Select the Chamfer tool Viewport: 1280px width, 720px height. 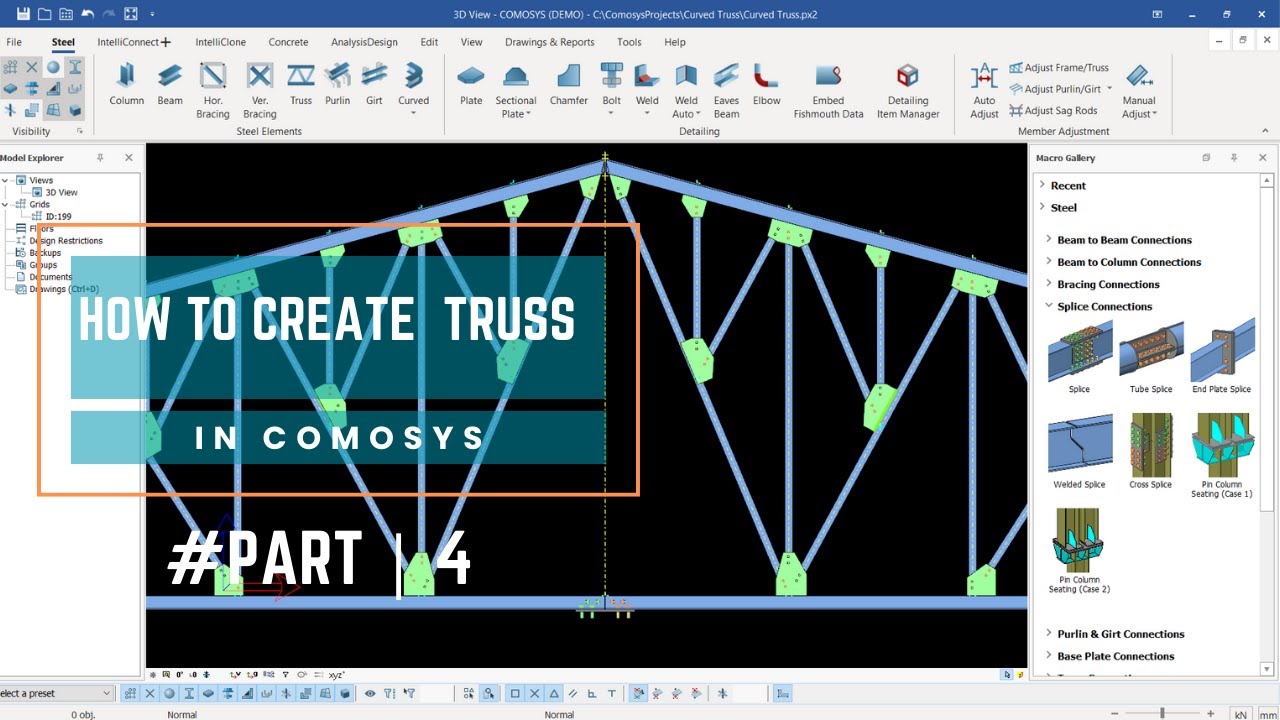(x=569, y=84)
